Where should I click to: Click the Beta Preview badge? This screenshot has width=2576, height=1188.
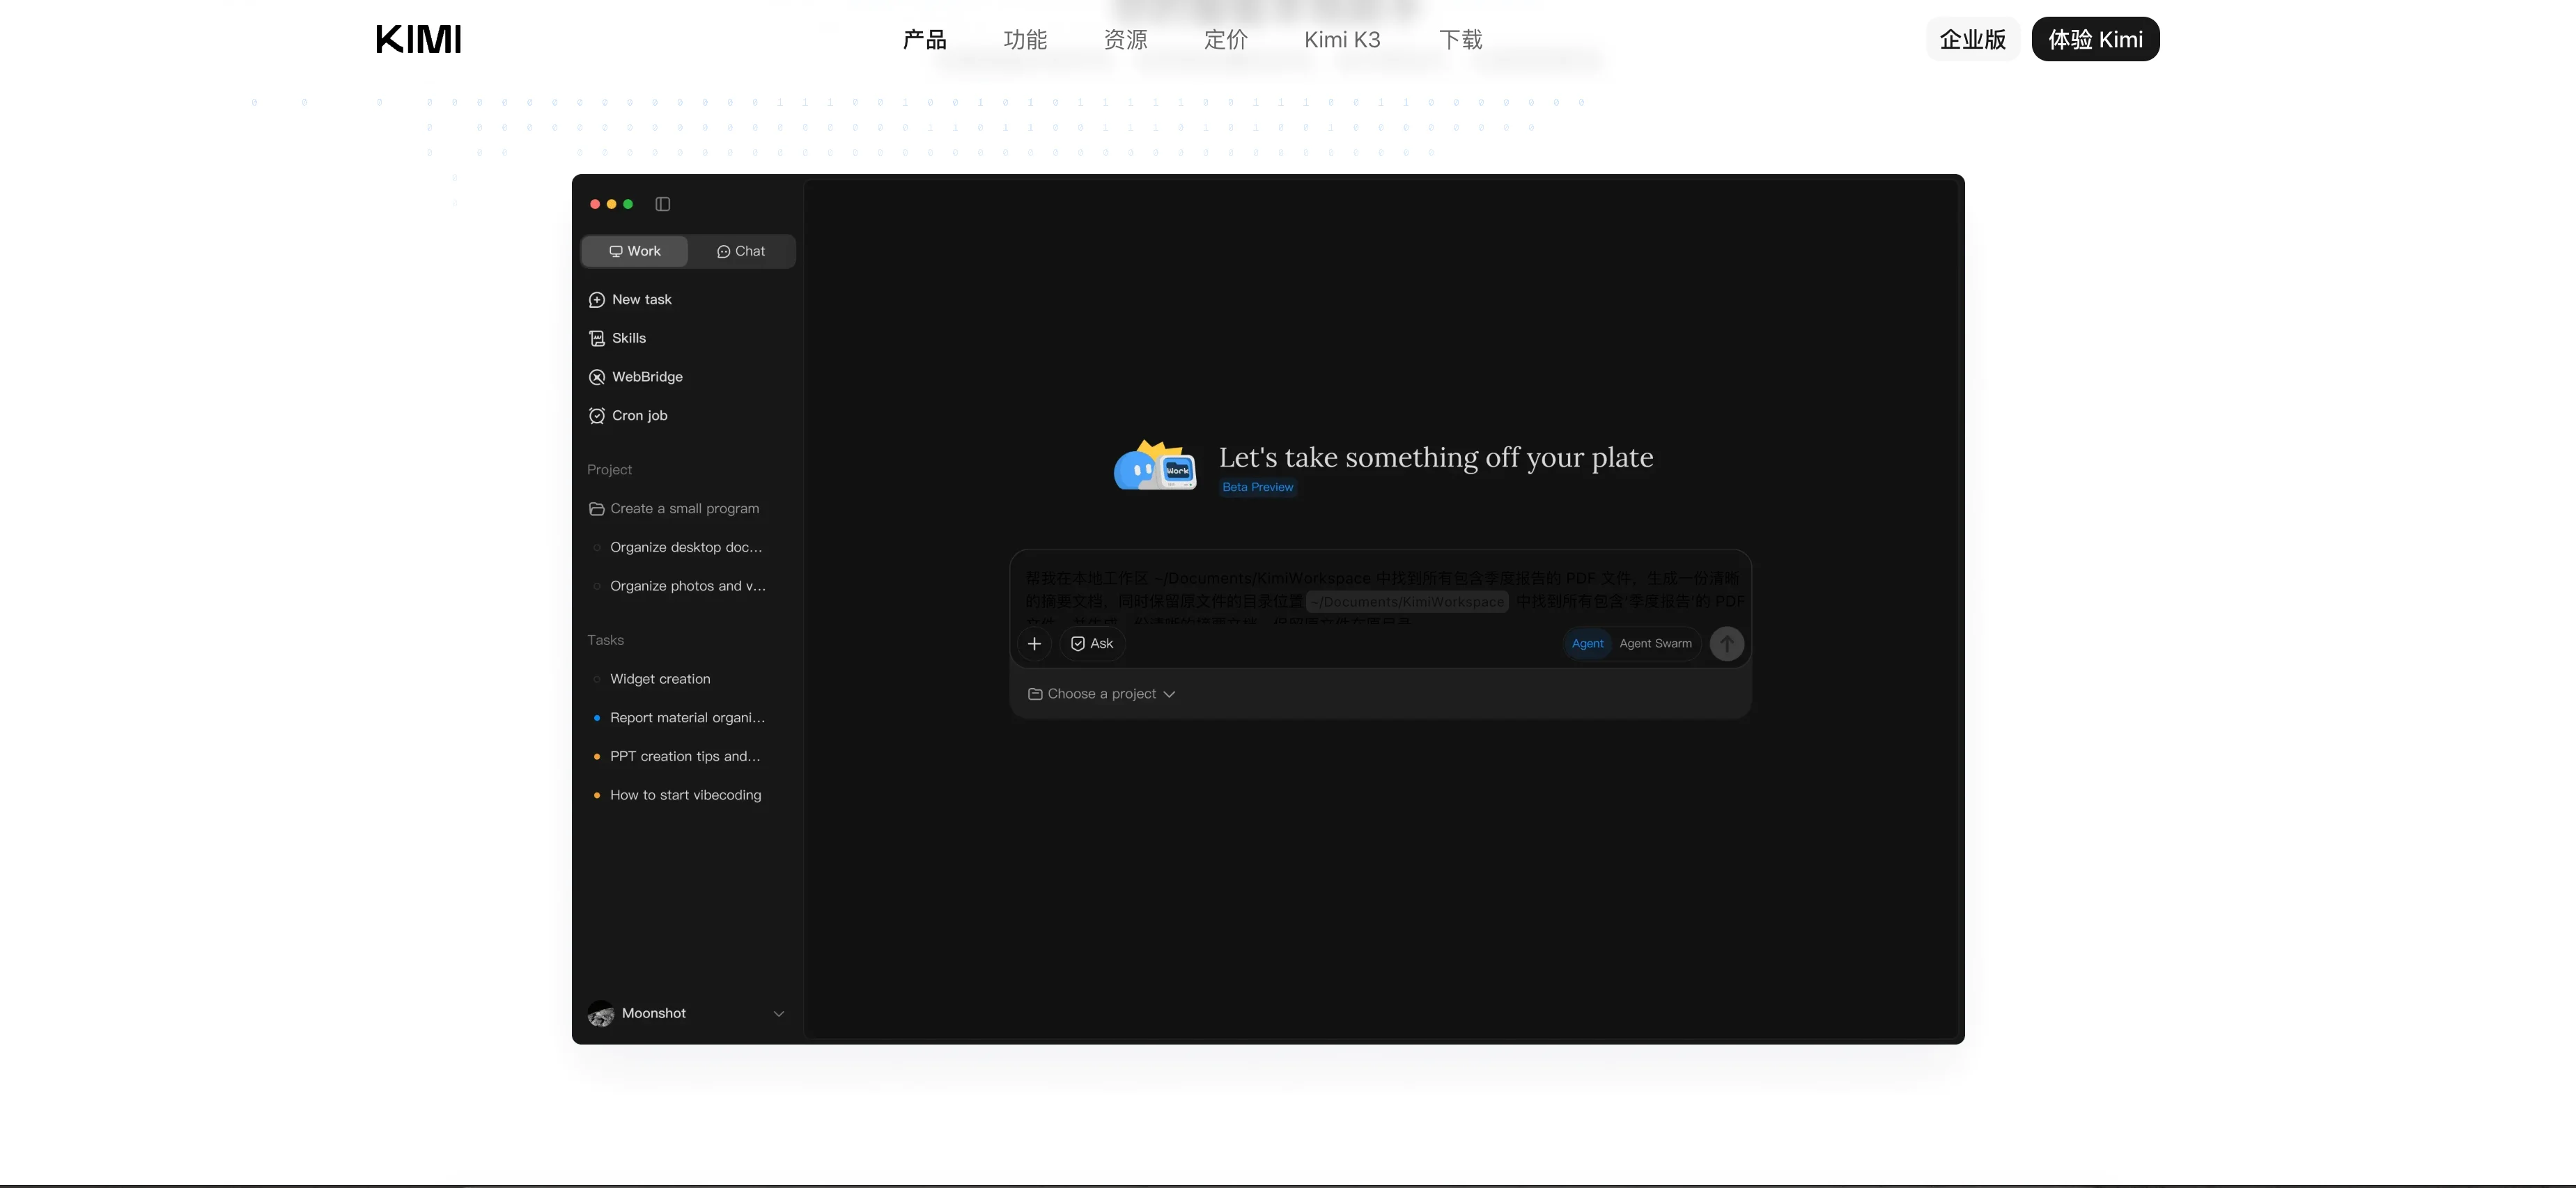click(1257, 487)
